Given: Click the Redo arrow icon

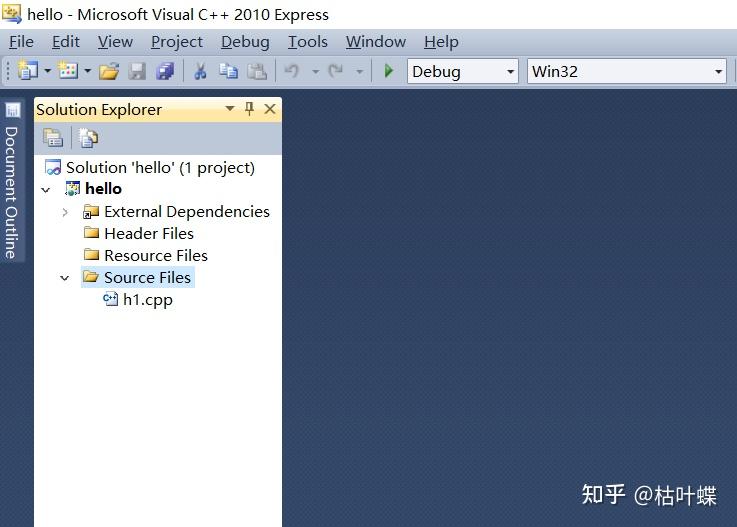Looking at the screenshot, I should (336, 71).
